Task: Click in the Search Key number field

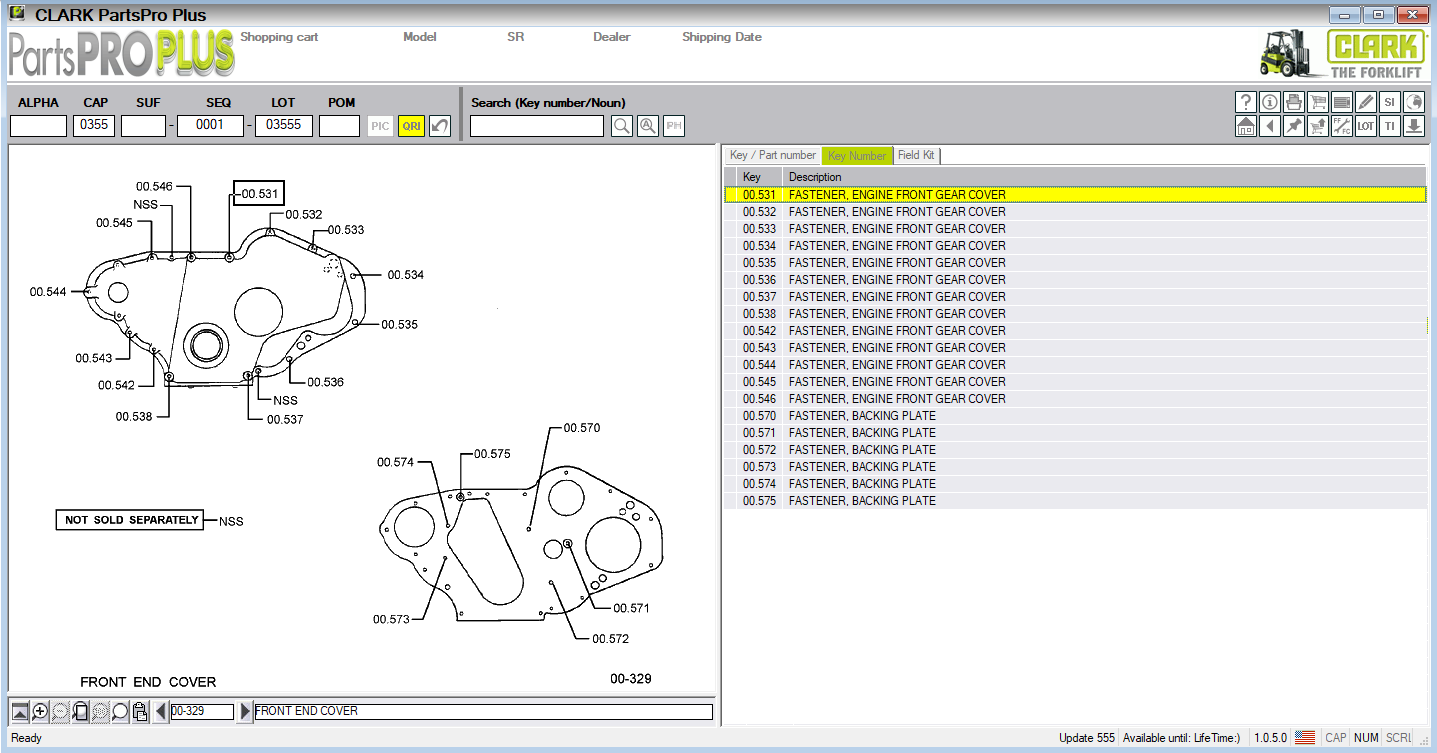Action: pyautogui.click(x=536, y=126)
